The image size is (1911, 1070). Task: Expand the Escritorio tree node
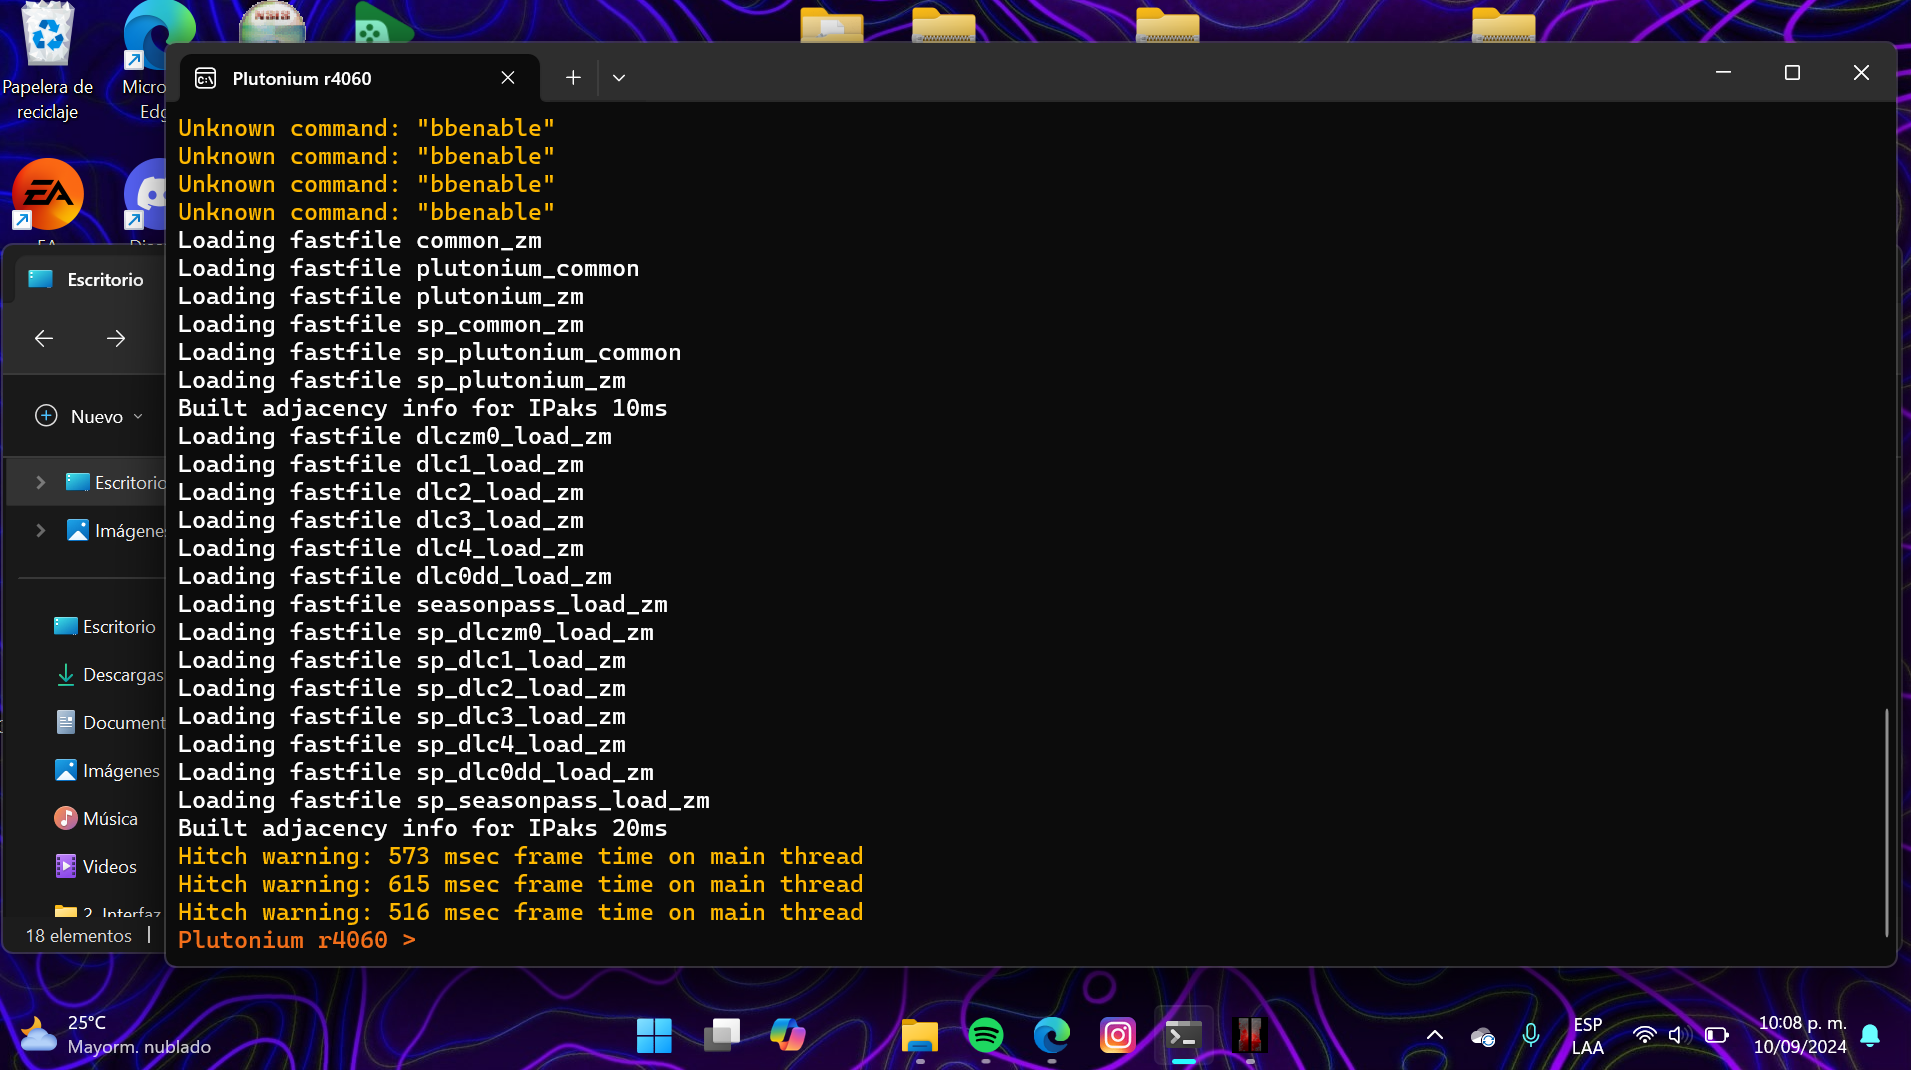[x=41, y=483]
